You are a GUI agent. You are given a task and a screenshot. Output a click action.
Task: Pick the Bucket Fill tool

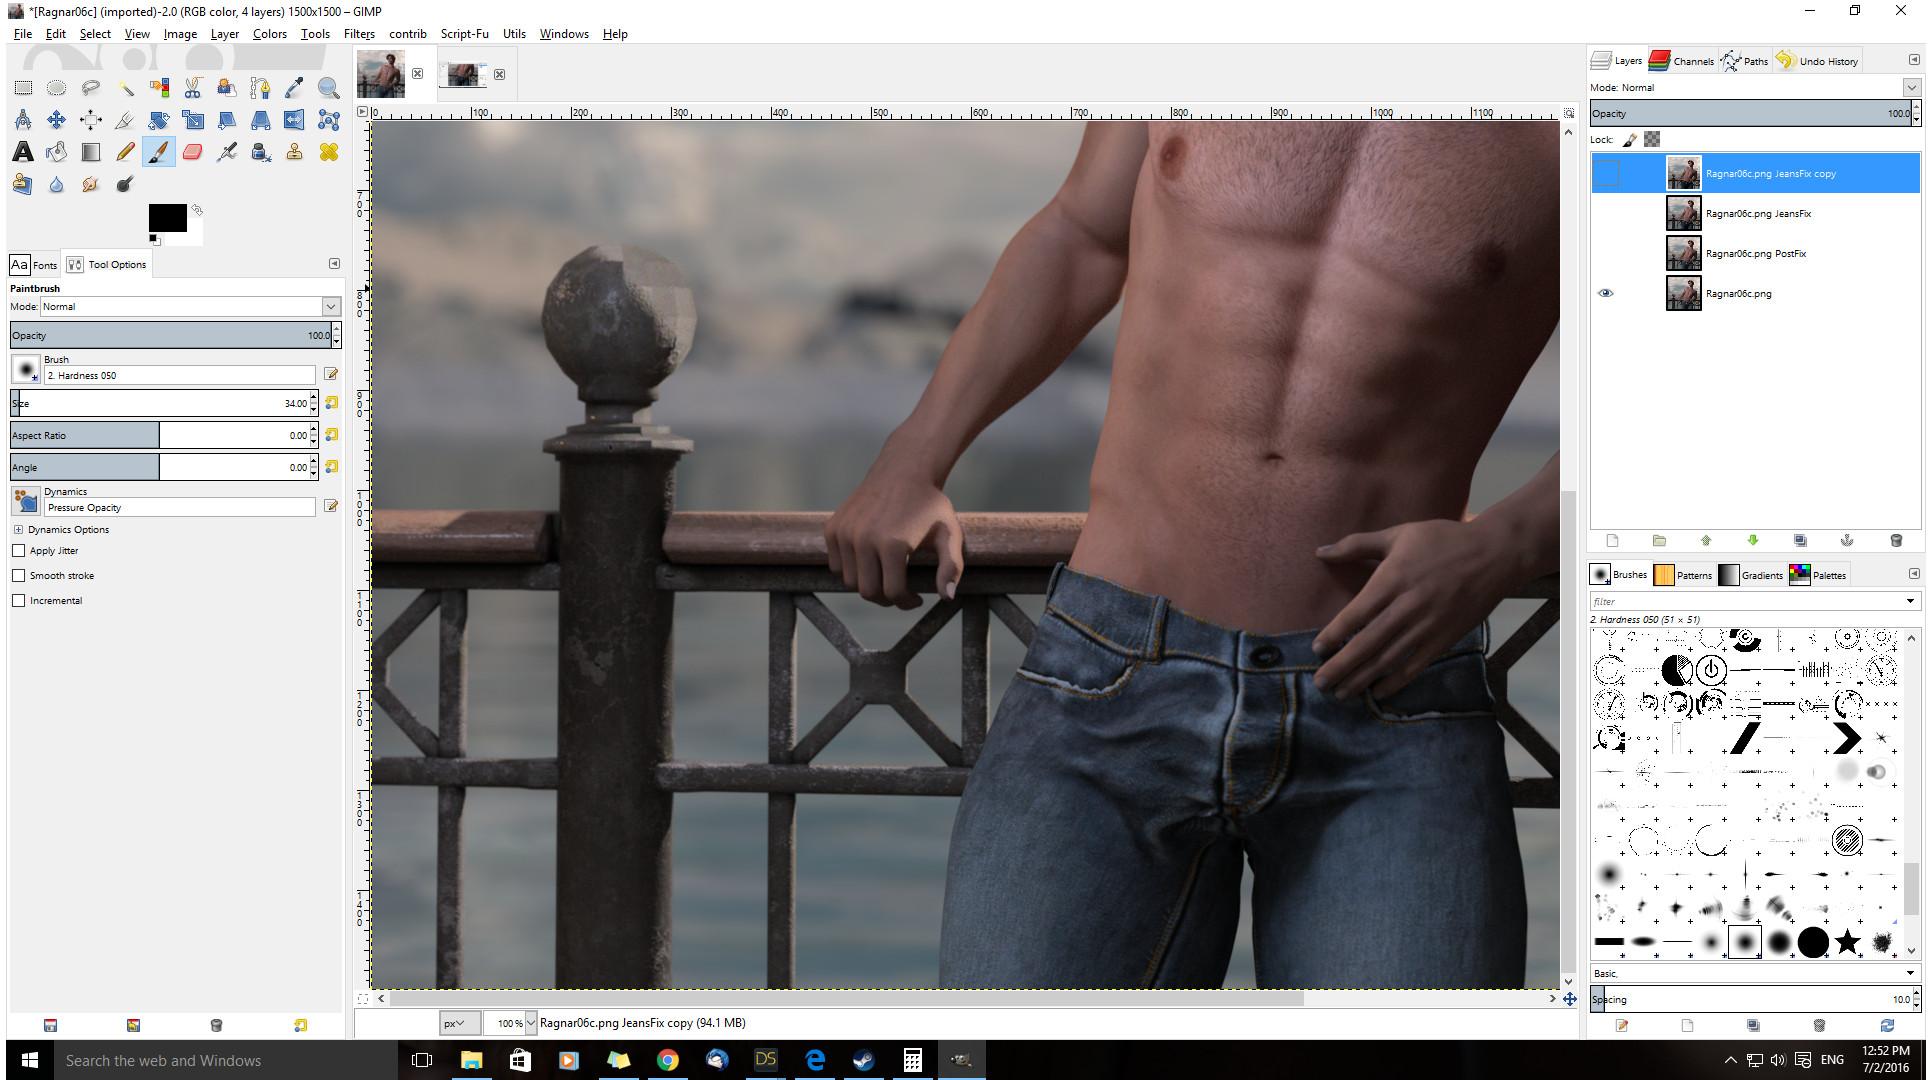tap(57, 152)
